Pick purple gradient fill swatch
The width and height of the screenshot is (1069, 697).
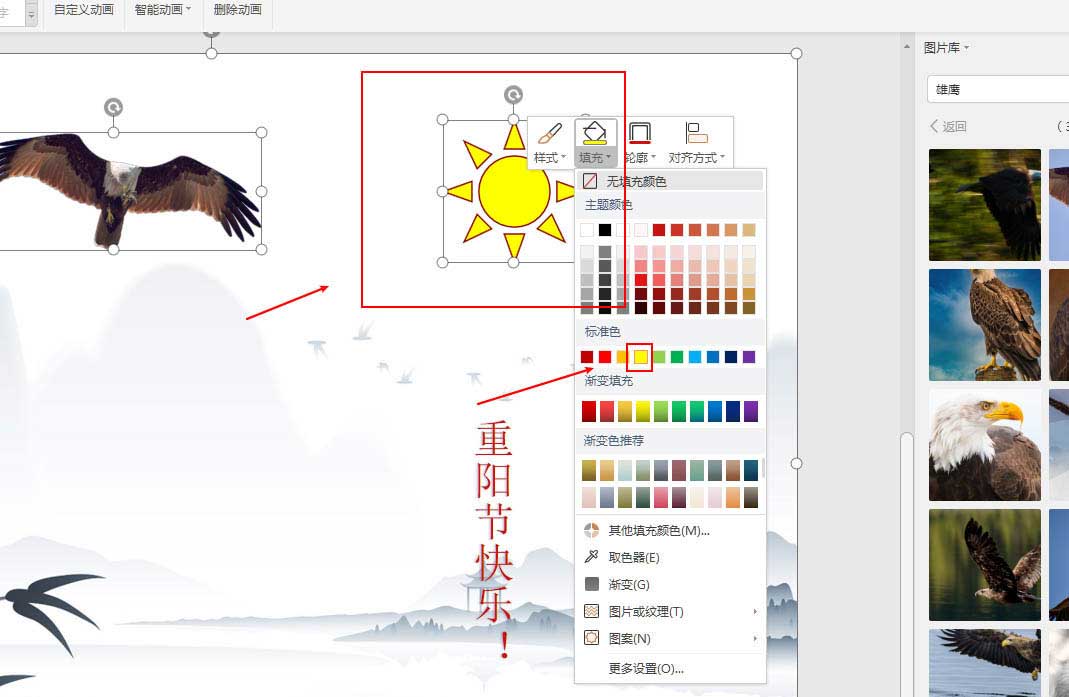click(751, 411)
